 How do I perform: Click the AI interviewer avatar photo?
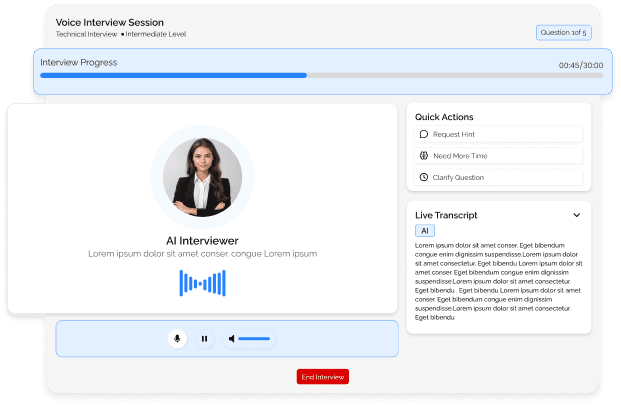[202, 176]
